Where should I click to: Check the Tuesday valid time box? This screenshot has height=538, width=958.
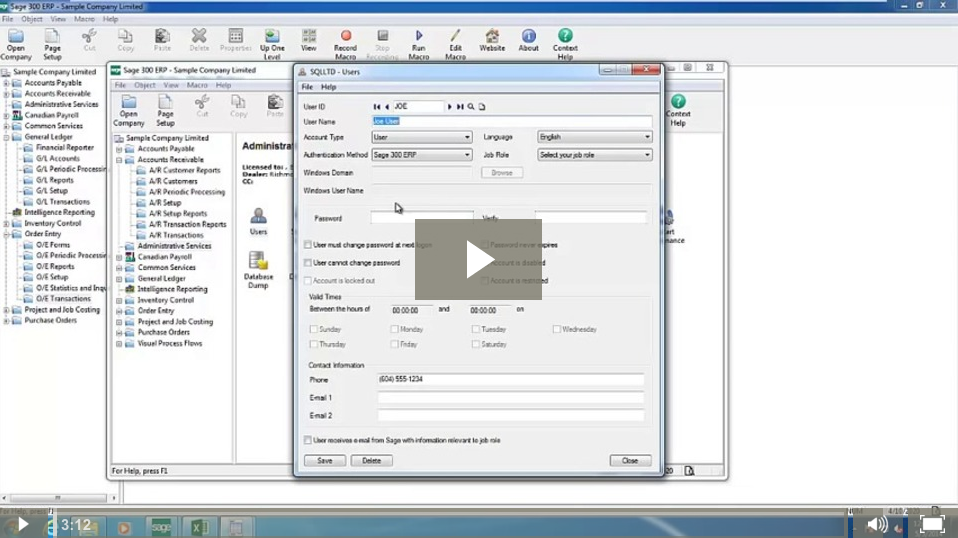coord(475,329)
